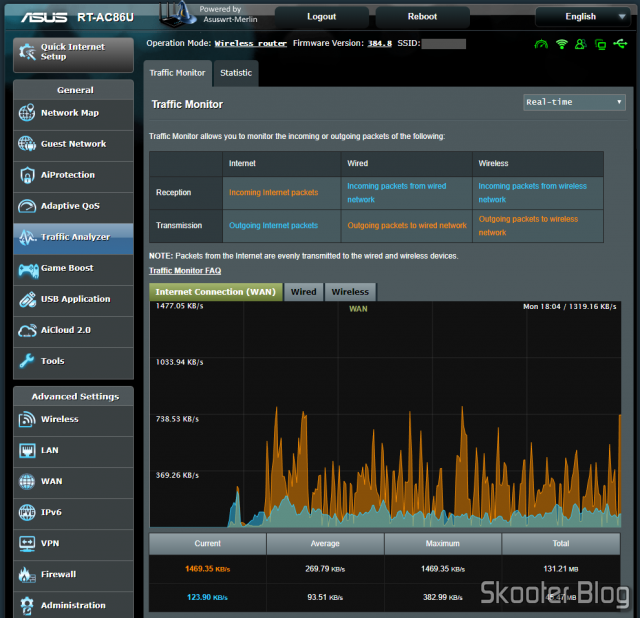Click 'Incoming packets from wired network' text
Viewport: 640px width, 618px height.
tap(397, 193)
